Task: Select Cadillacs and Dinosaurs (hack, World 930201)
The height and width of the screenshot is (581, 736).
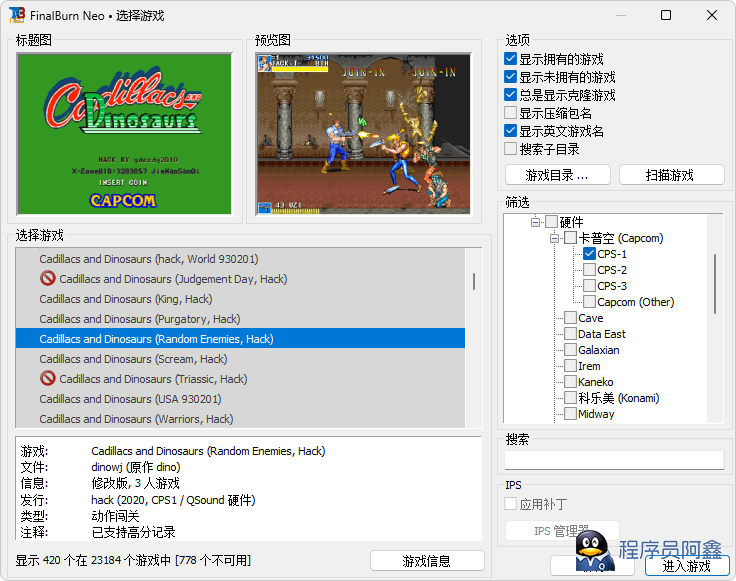Action: (240, 259)
